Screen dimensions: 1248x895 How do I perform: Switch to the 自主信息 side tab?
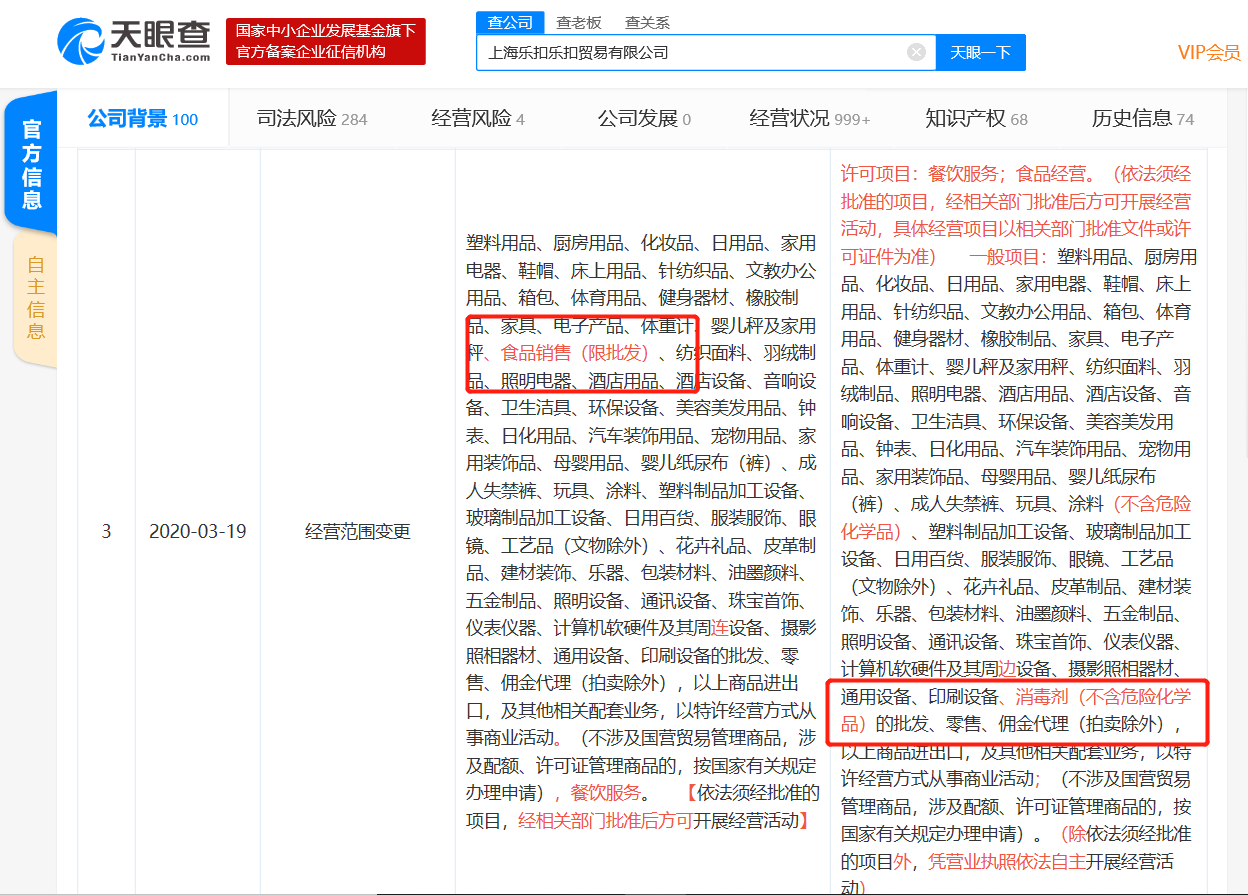[x=36, y=298]
